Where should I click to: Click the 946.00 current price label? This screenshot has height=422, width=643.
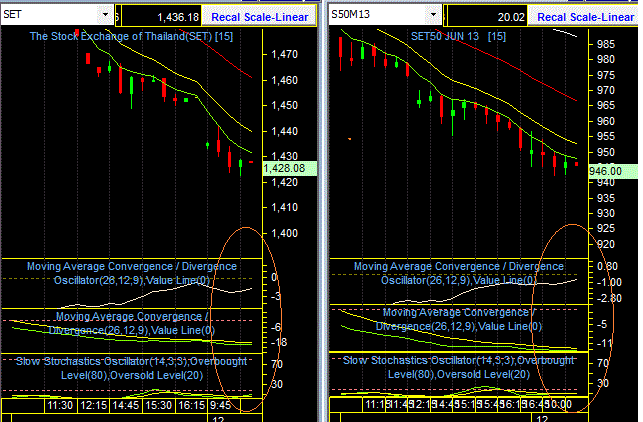pyautogui.click(x=613, y=171)
